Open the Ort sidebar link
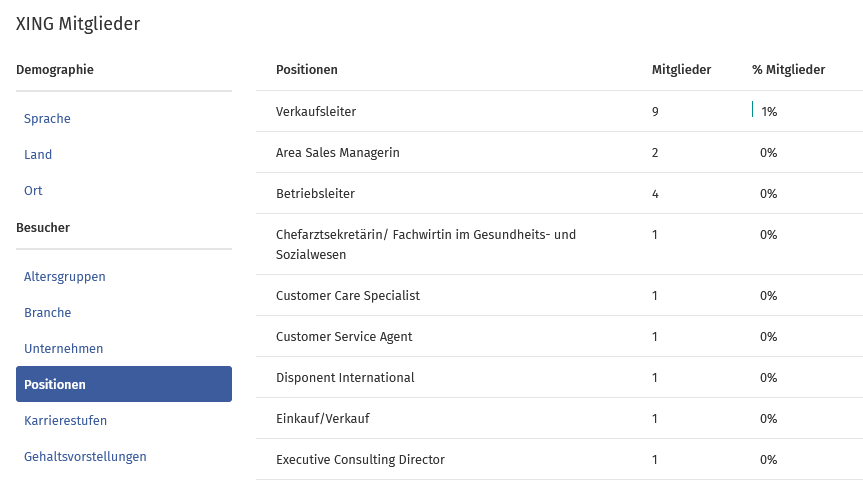This screenshot has height=482, width=863. (x=33, y=190)
